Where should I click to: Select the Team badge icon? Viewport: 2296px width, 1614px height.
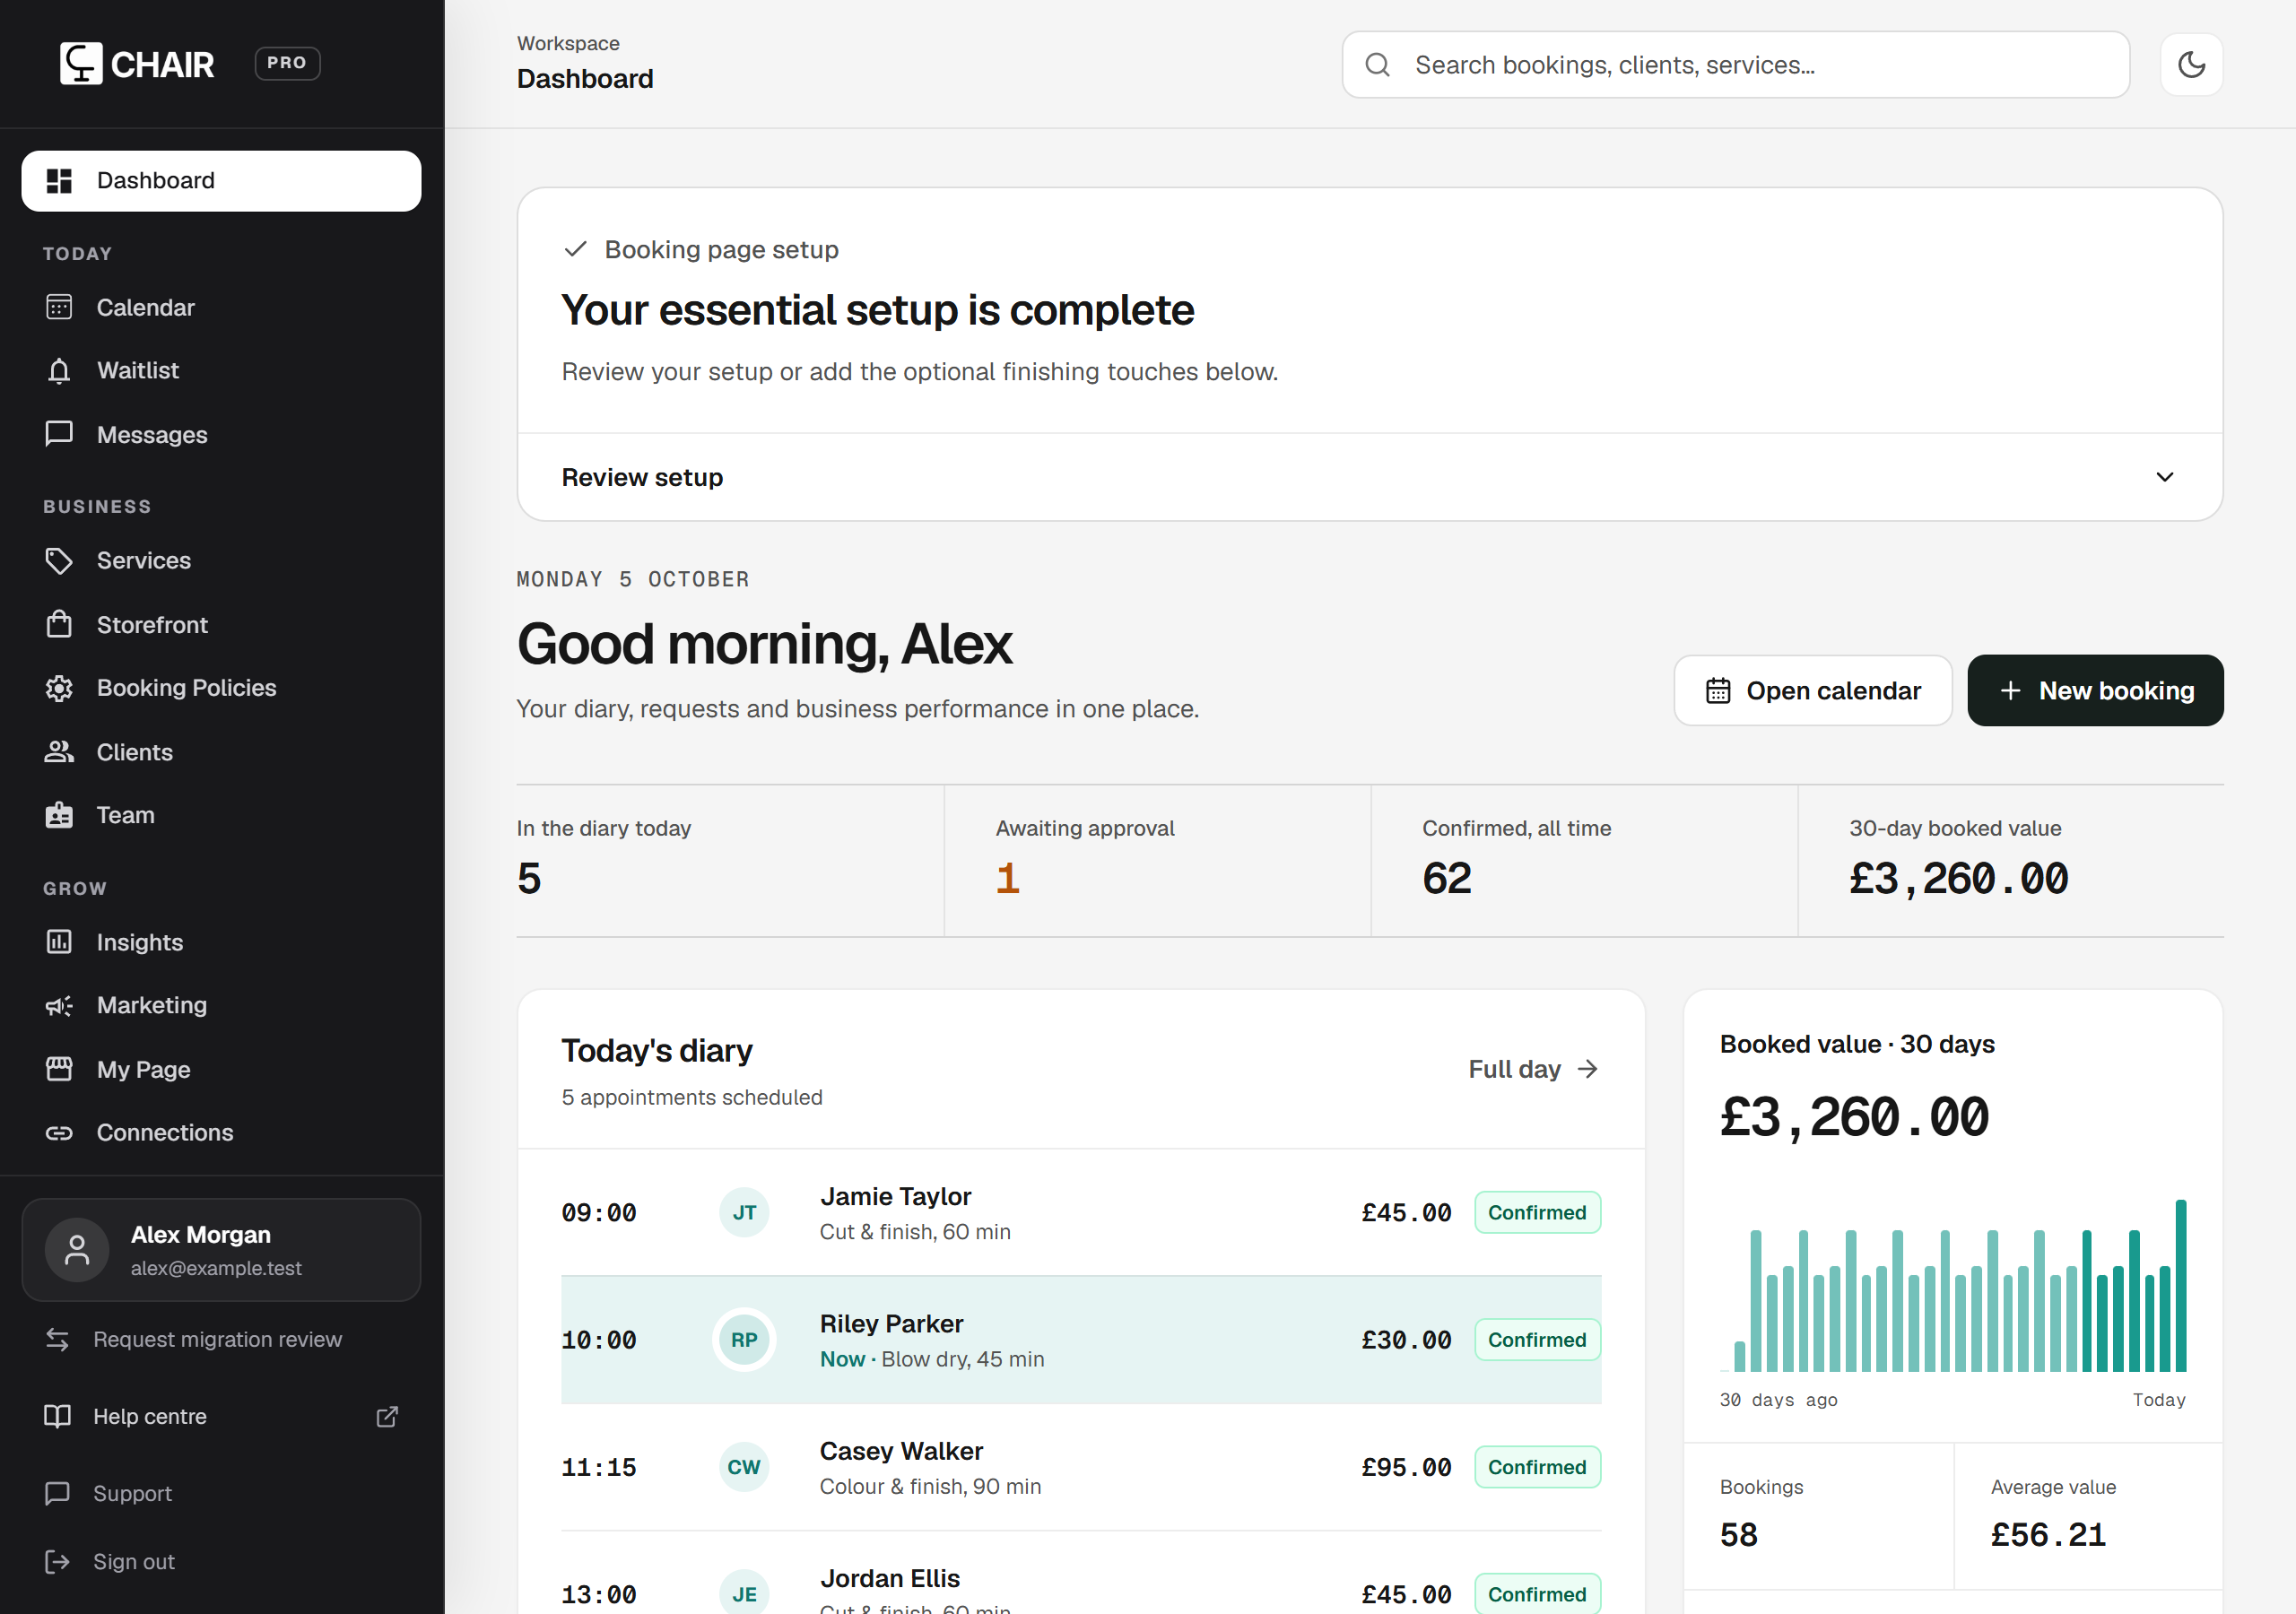tap(59, 815)
